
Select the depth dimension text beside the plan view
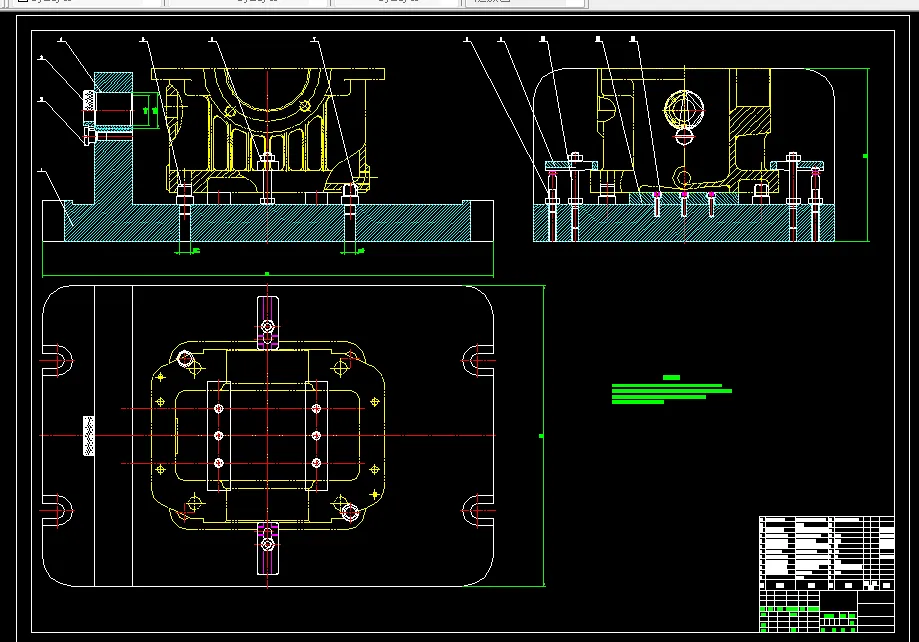(541, 436)
